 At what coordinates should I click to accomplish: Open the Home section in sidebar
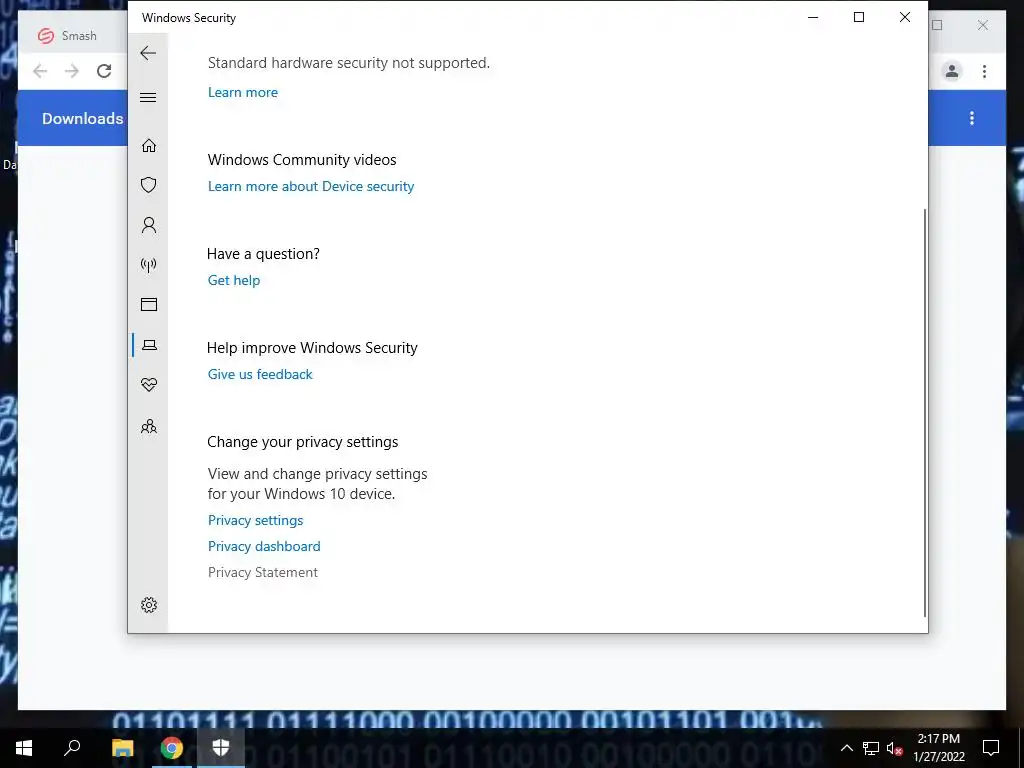pos(149,145)
